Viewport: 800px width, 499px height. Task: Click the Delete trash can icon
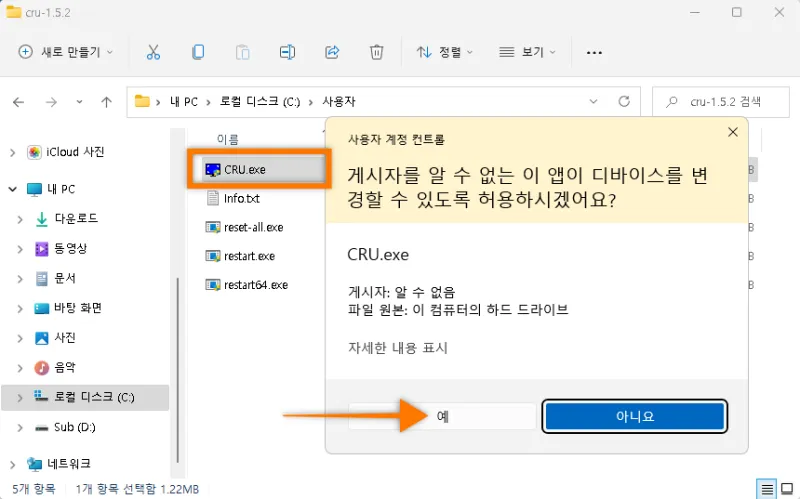tap(377, 52)
